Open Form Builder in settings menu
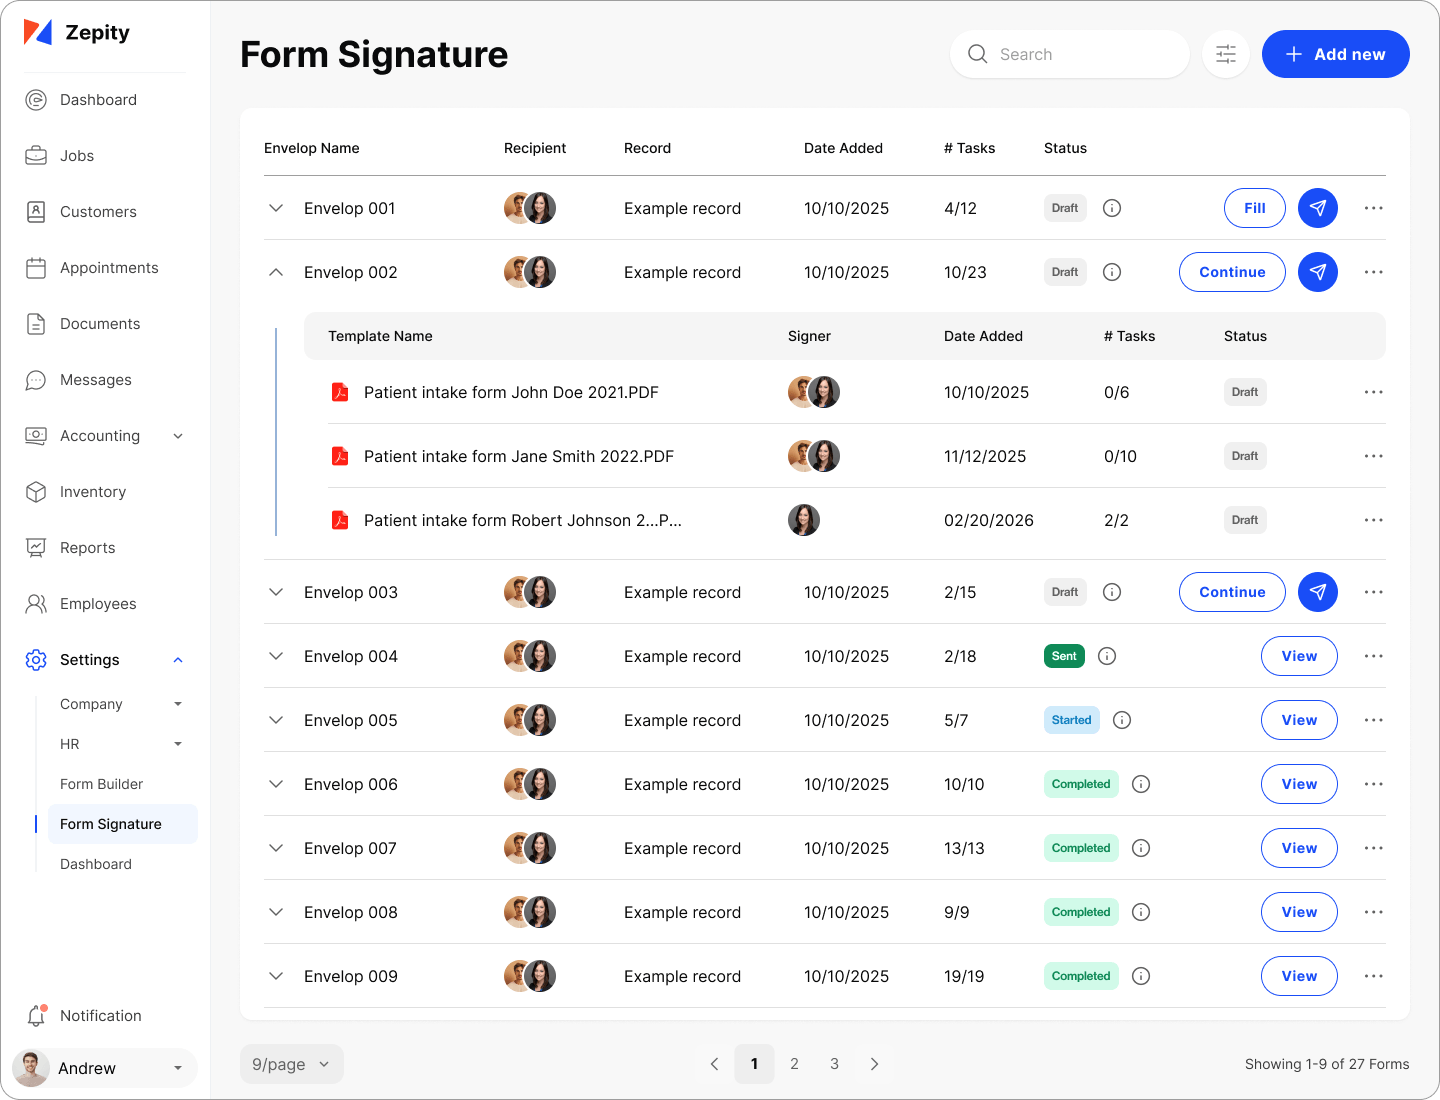Image resolution: width=1440 pixels, height=1100 pixels. coord(101,784)
